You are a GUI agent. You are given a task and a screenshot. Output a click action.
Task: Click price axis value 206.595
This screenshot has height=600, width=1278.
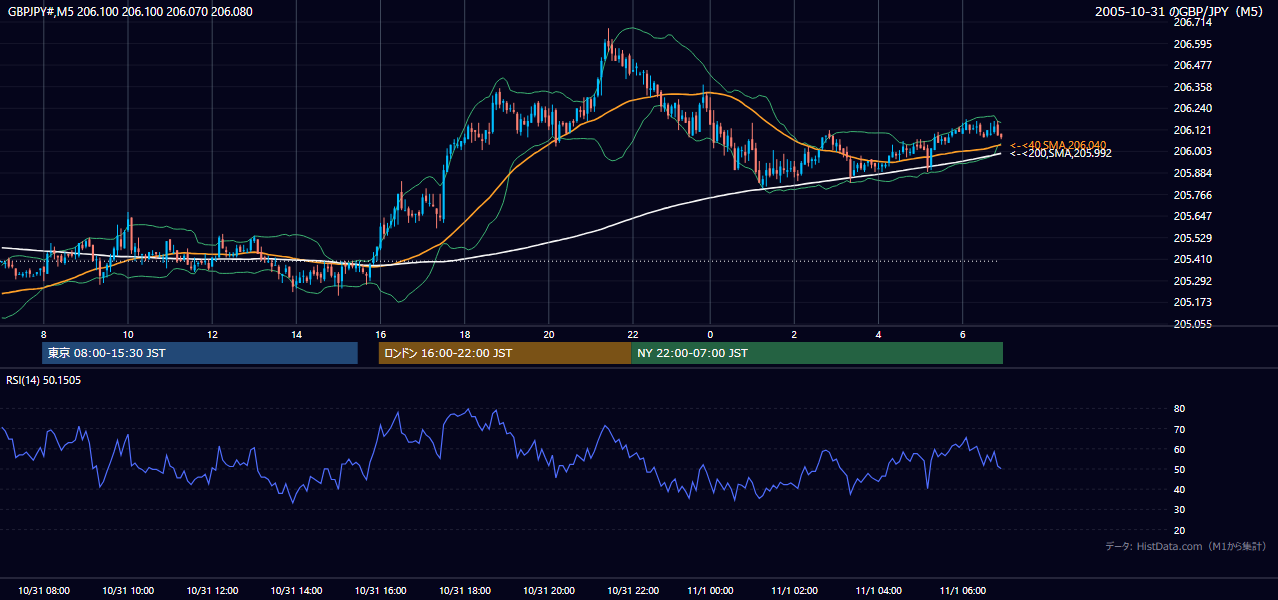pyautogui.click(x=1193, y=44)
